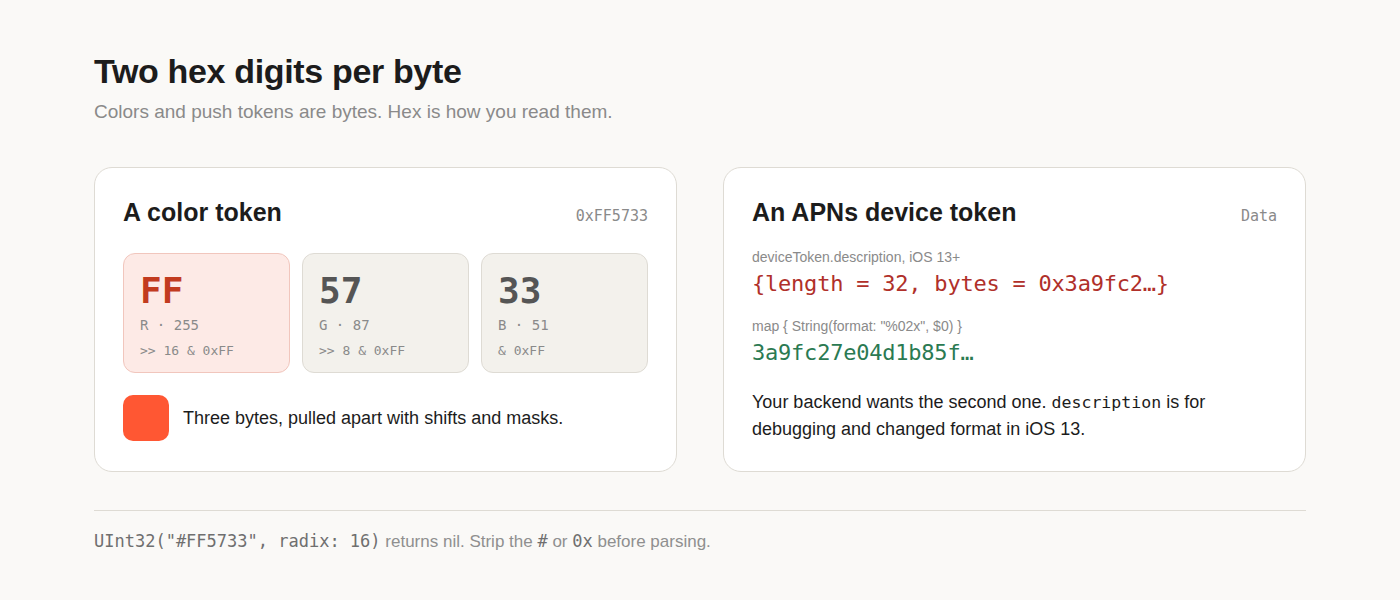This screenshot has width=1400, height=600.
Task: Click the UInt32("#FF5733", radix: 16) code
Action: pyautogui.click(x=237, y=541)
